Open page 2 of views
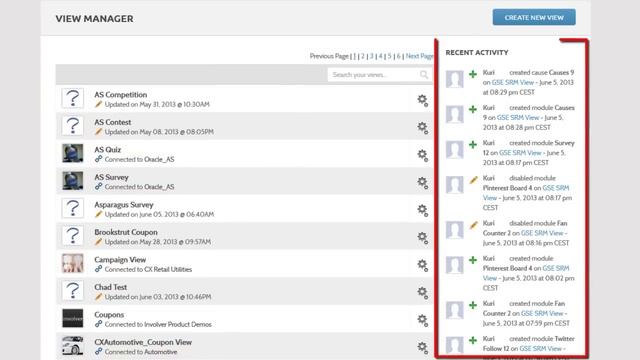The image size is (640, 360). coord(362,56)
